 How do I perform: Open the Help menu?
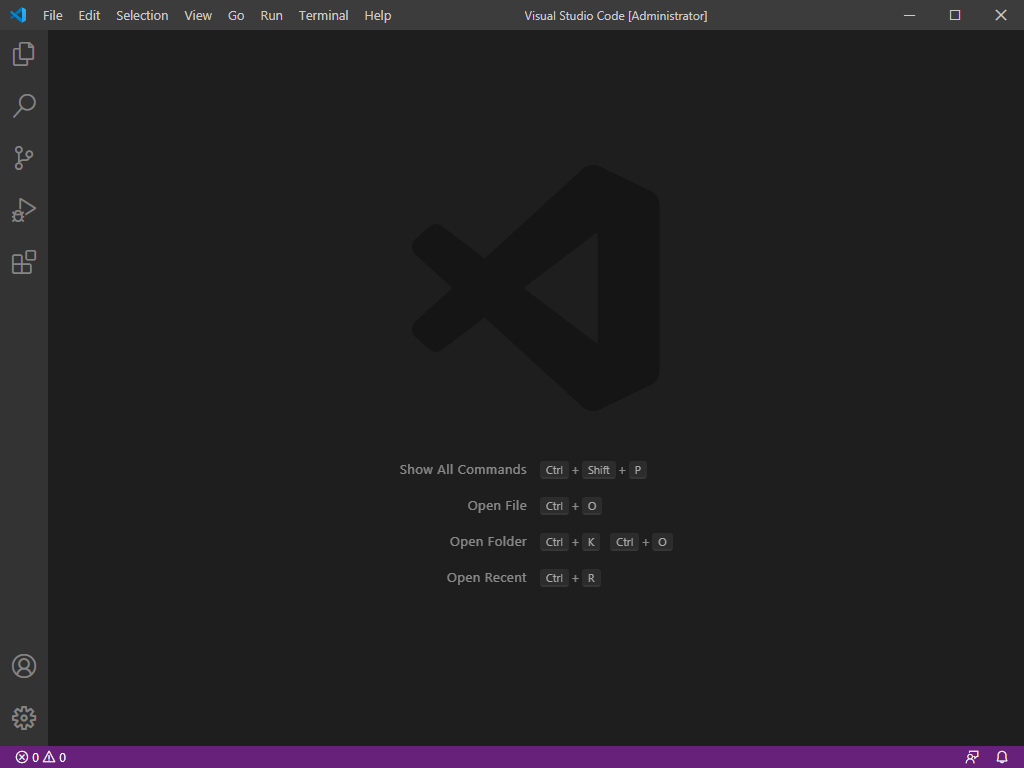pyautogui.click(x=377, y=15)
